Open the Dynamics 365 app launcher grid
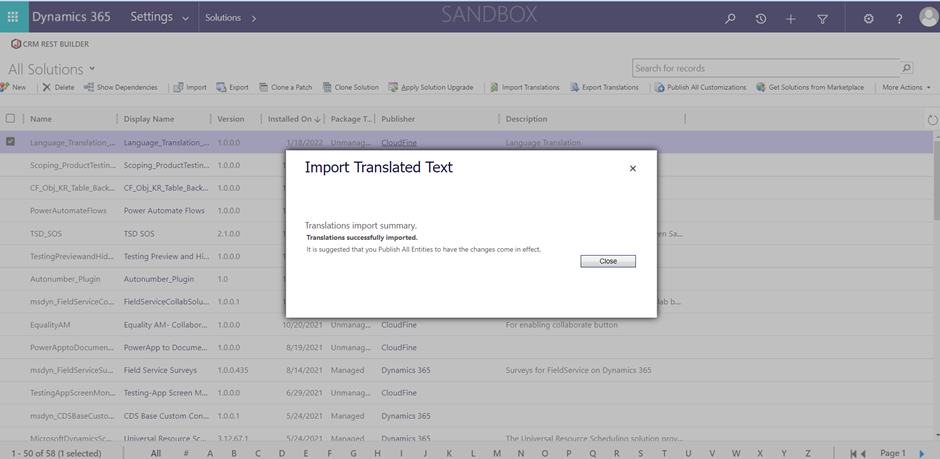Image resolution: width=940 pixels, height=459 pixels. coord(13,17)
